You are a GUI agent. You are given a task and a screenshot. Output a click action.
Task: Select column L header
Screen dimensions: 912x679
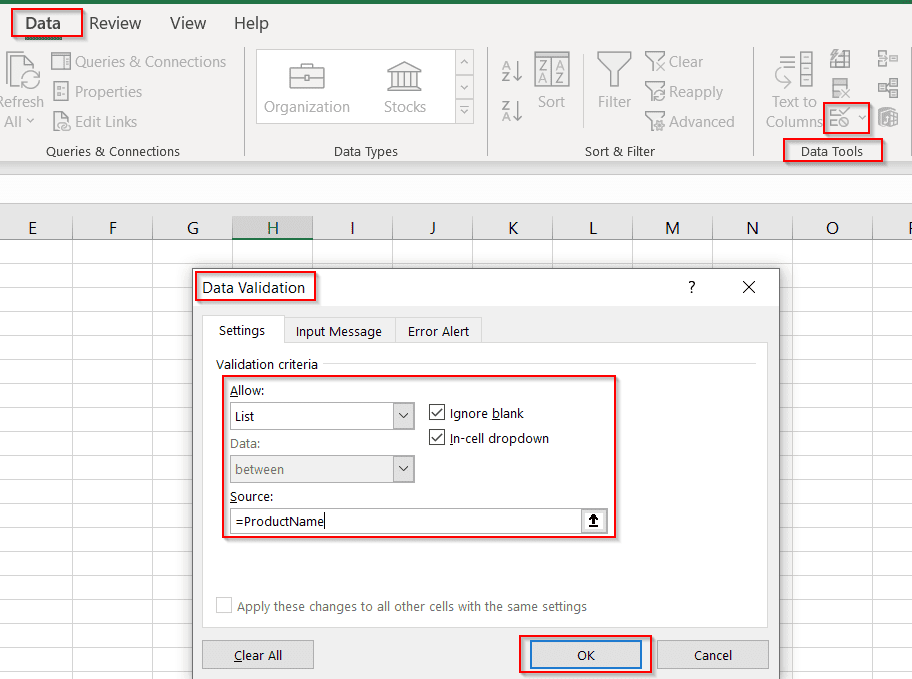[x=593, y=228]
